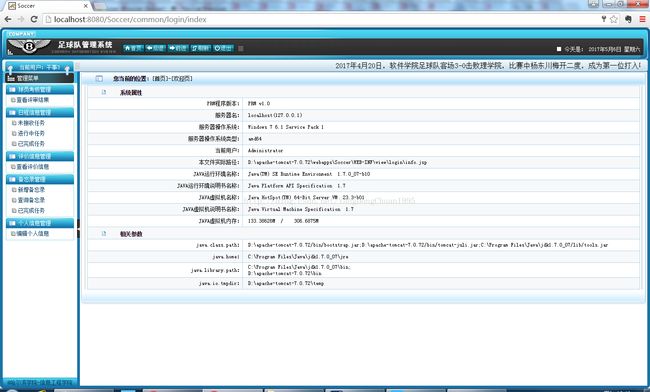Click the 当前用户 panel header

(x=40, y=67)
